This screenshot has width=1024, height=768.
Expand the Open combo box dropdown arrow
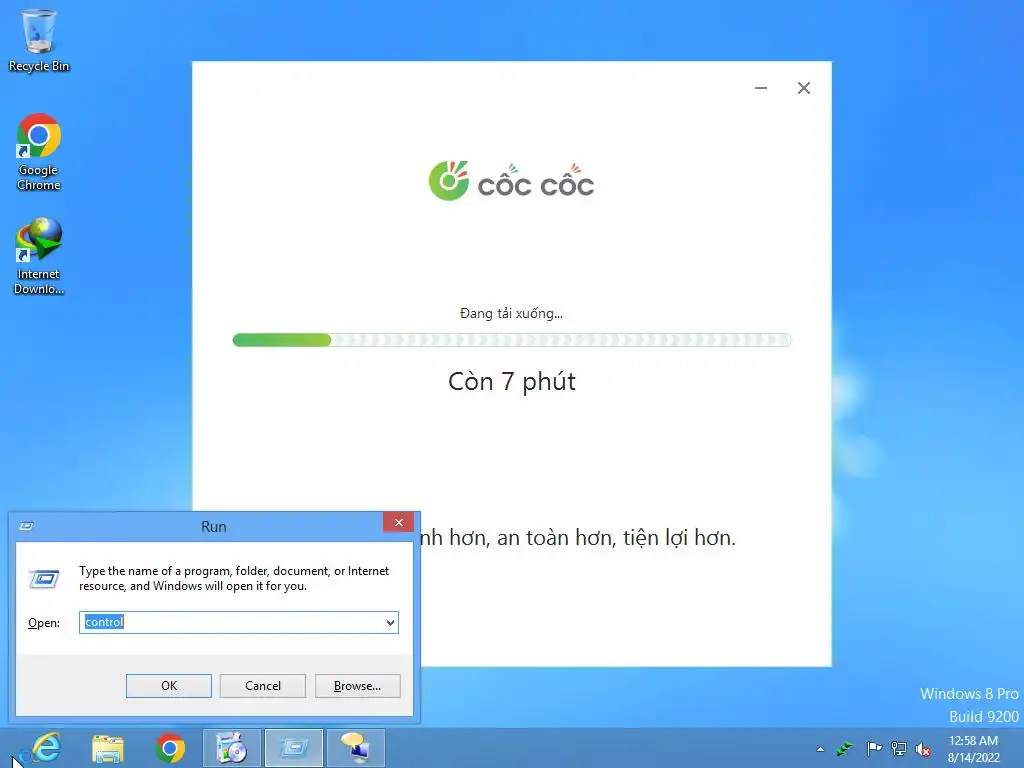tap(390, 622)
